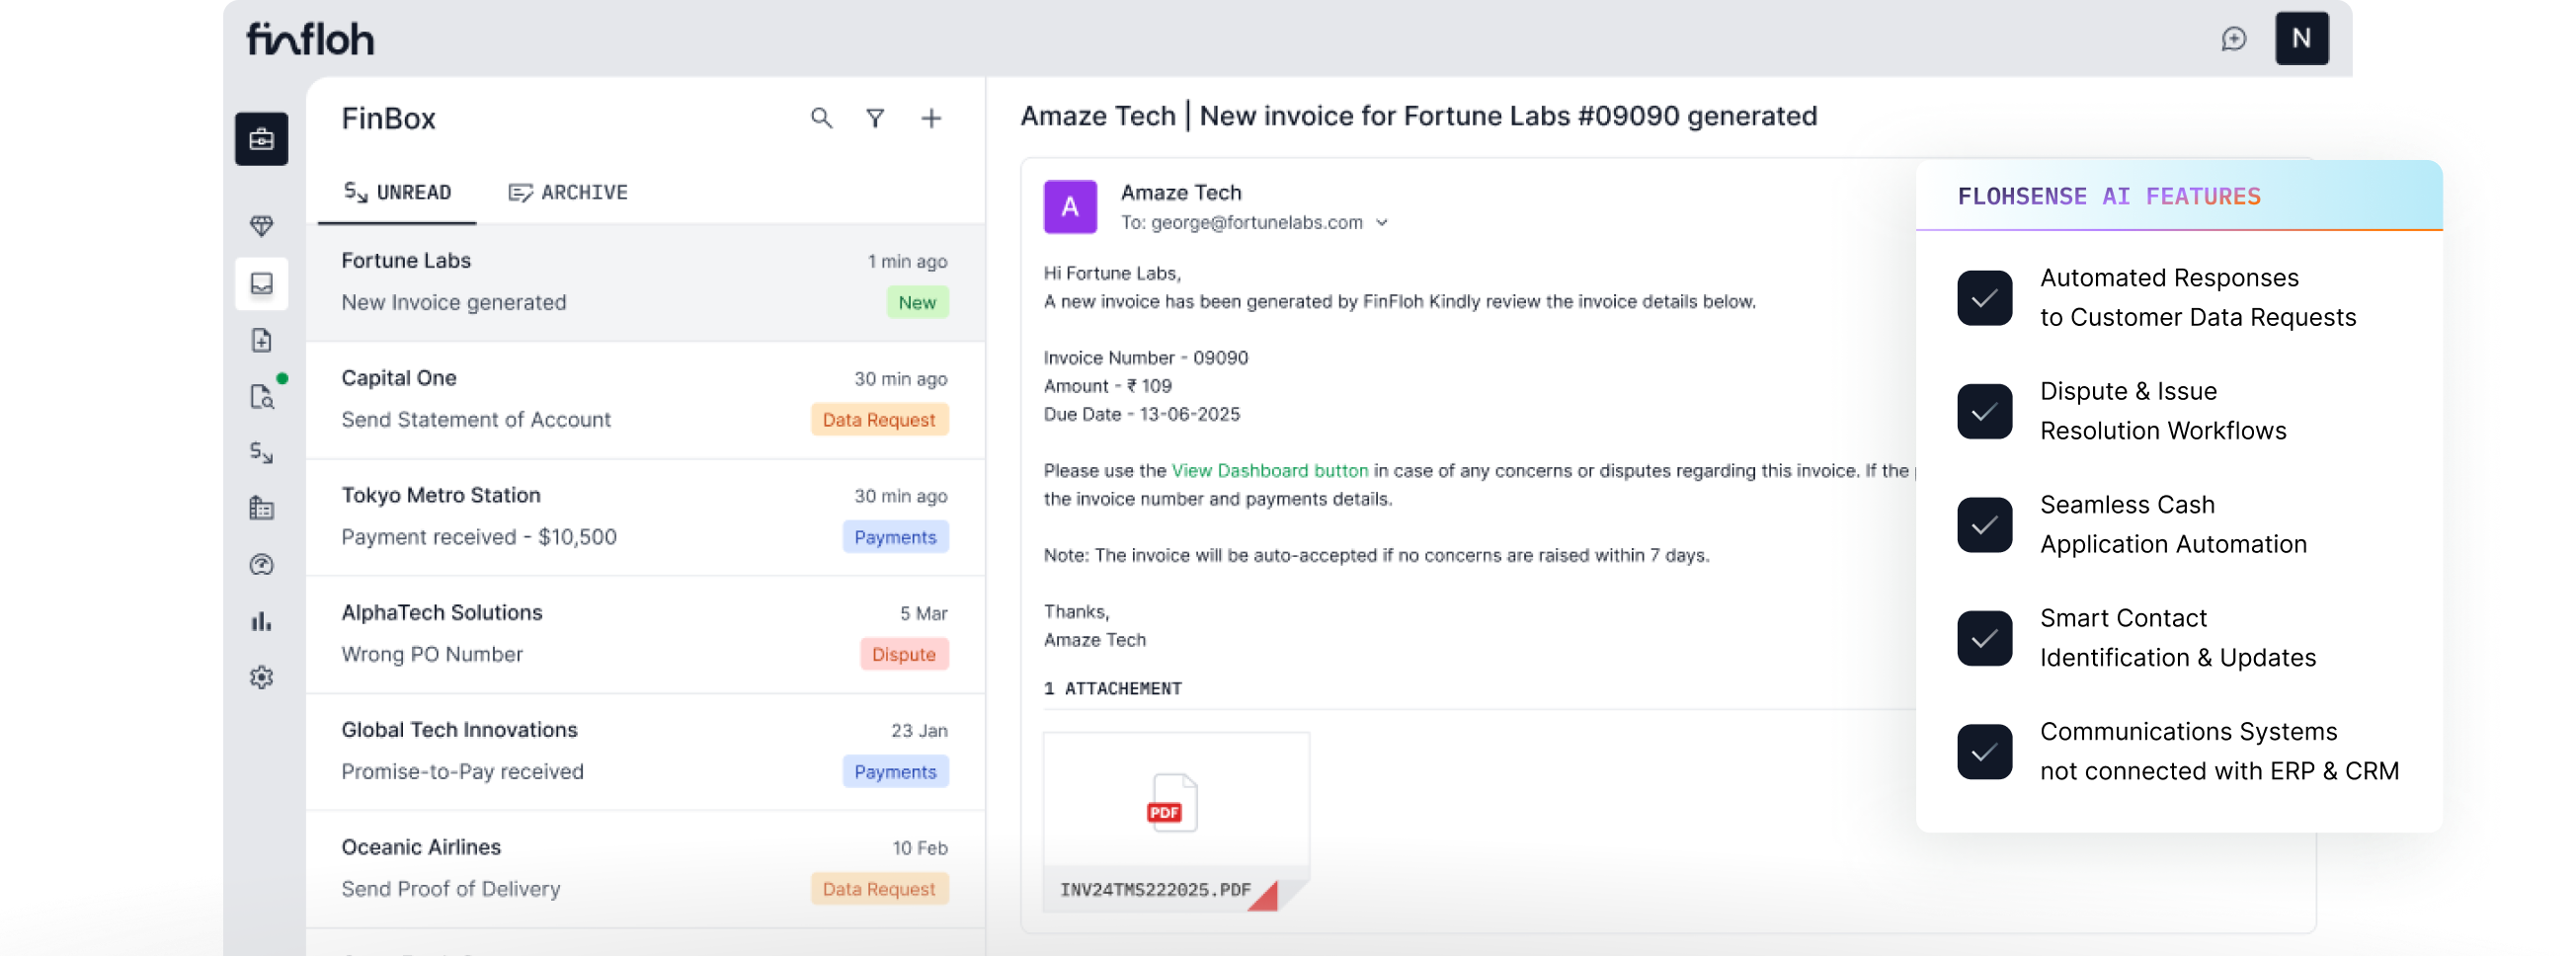Open the building list sidebar icon
The width and height of the screenshot is (2576, 956).
click(261, 509)
